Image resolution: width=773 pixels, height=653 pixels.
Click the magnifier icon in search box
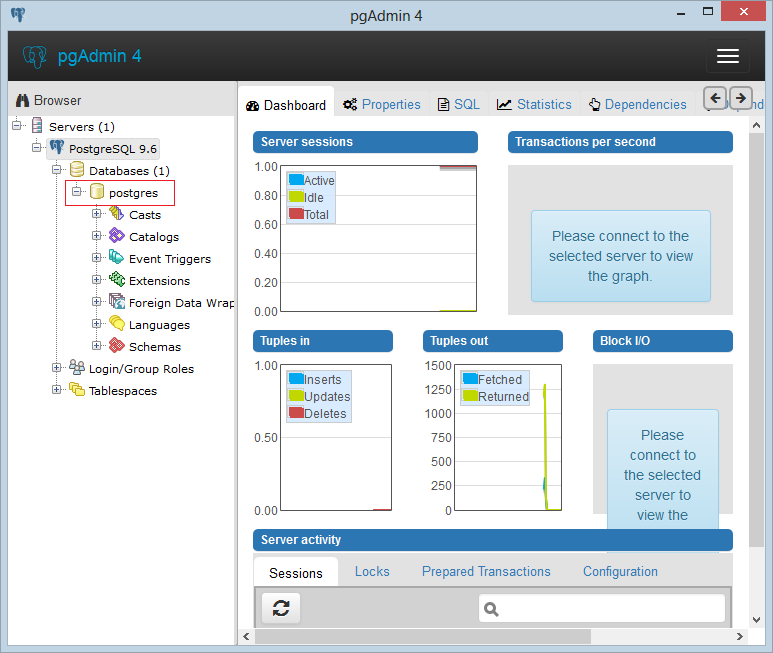pos(491,610)
